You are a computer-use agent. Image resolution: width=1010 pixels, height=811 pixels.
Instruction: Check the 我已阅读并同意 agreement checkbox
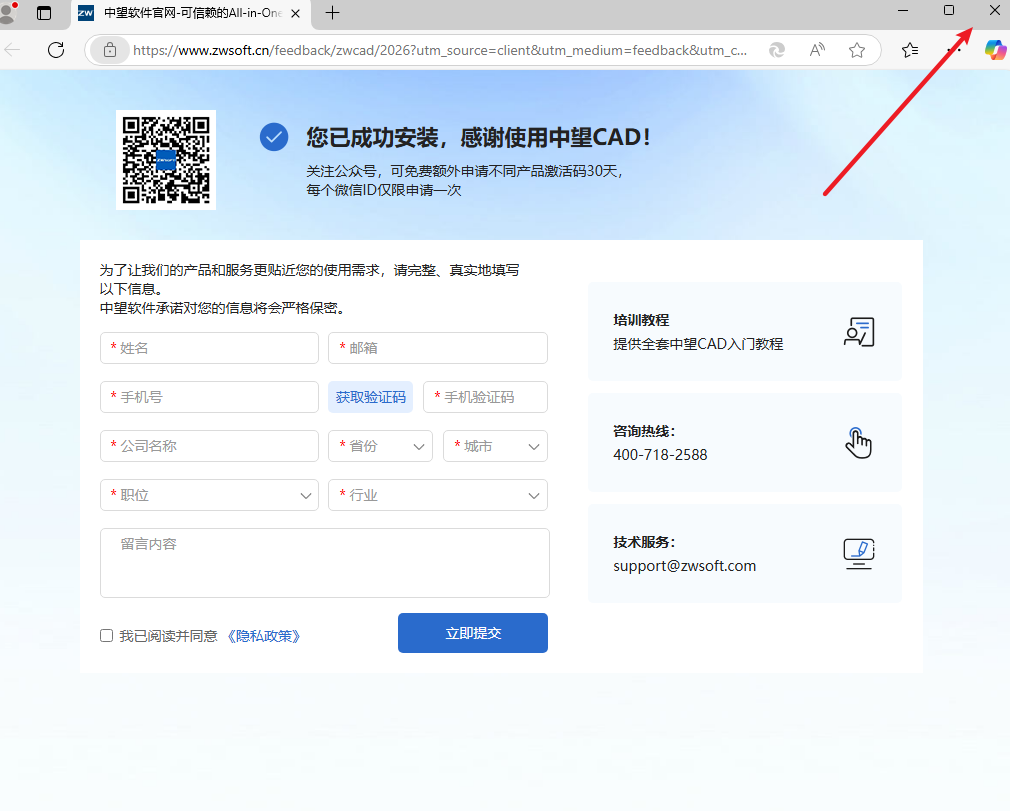106,635
